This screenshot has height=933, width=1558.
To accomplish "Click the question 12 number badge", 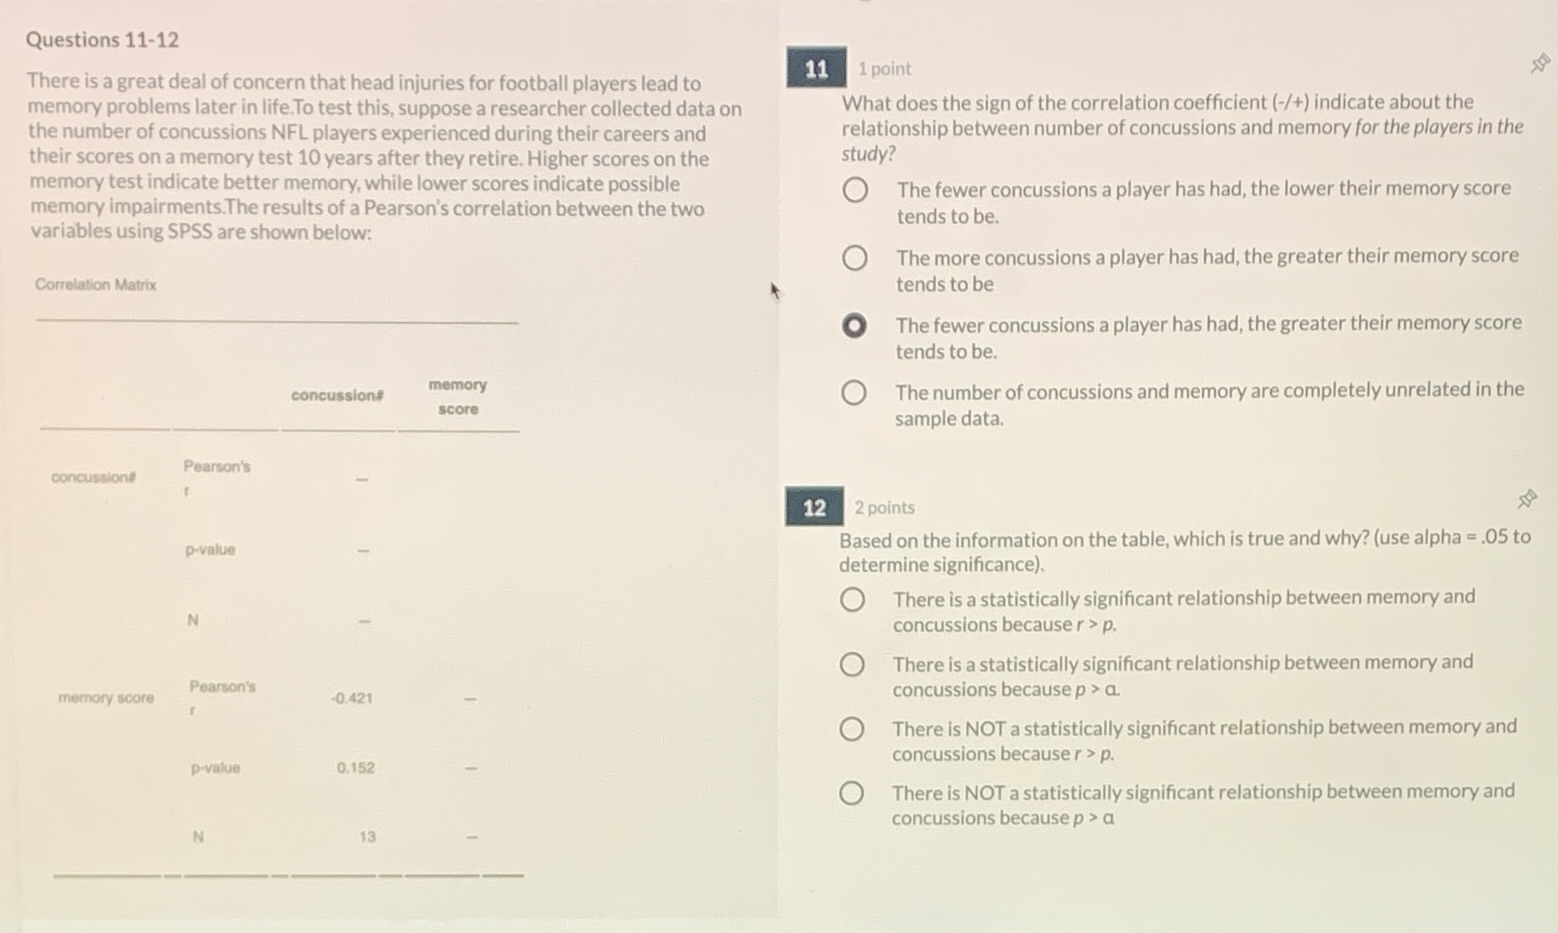I will [813, 507].
